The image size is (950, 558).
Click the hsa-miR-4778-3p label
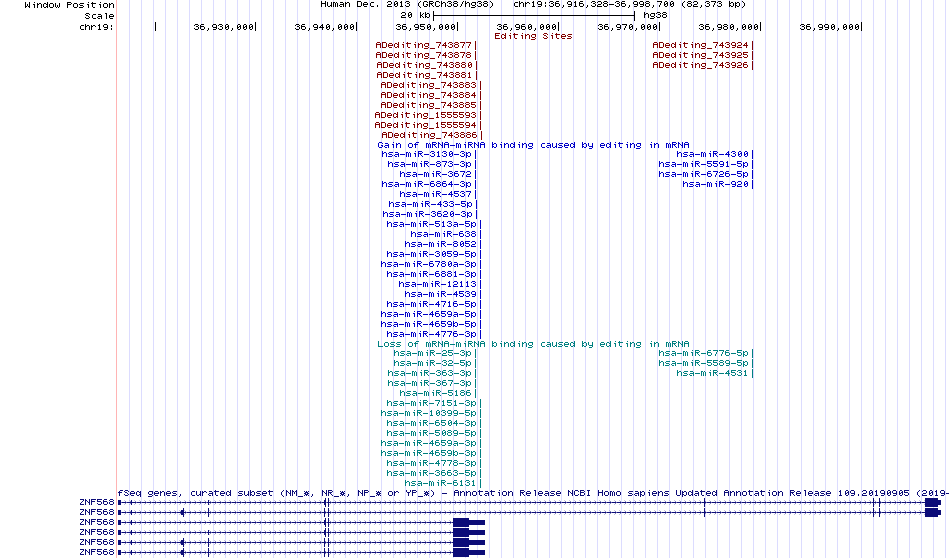(431, 463)
